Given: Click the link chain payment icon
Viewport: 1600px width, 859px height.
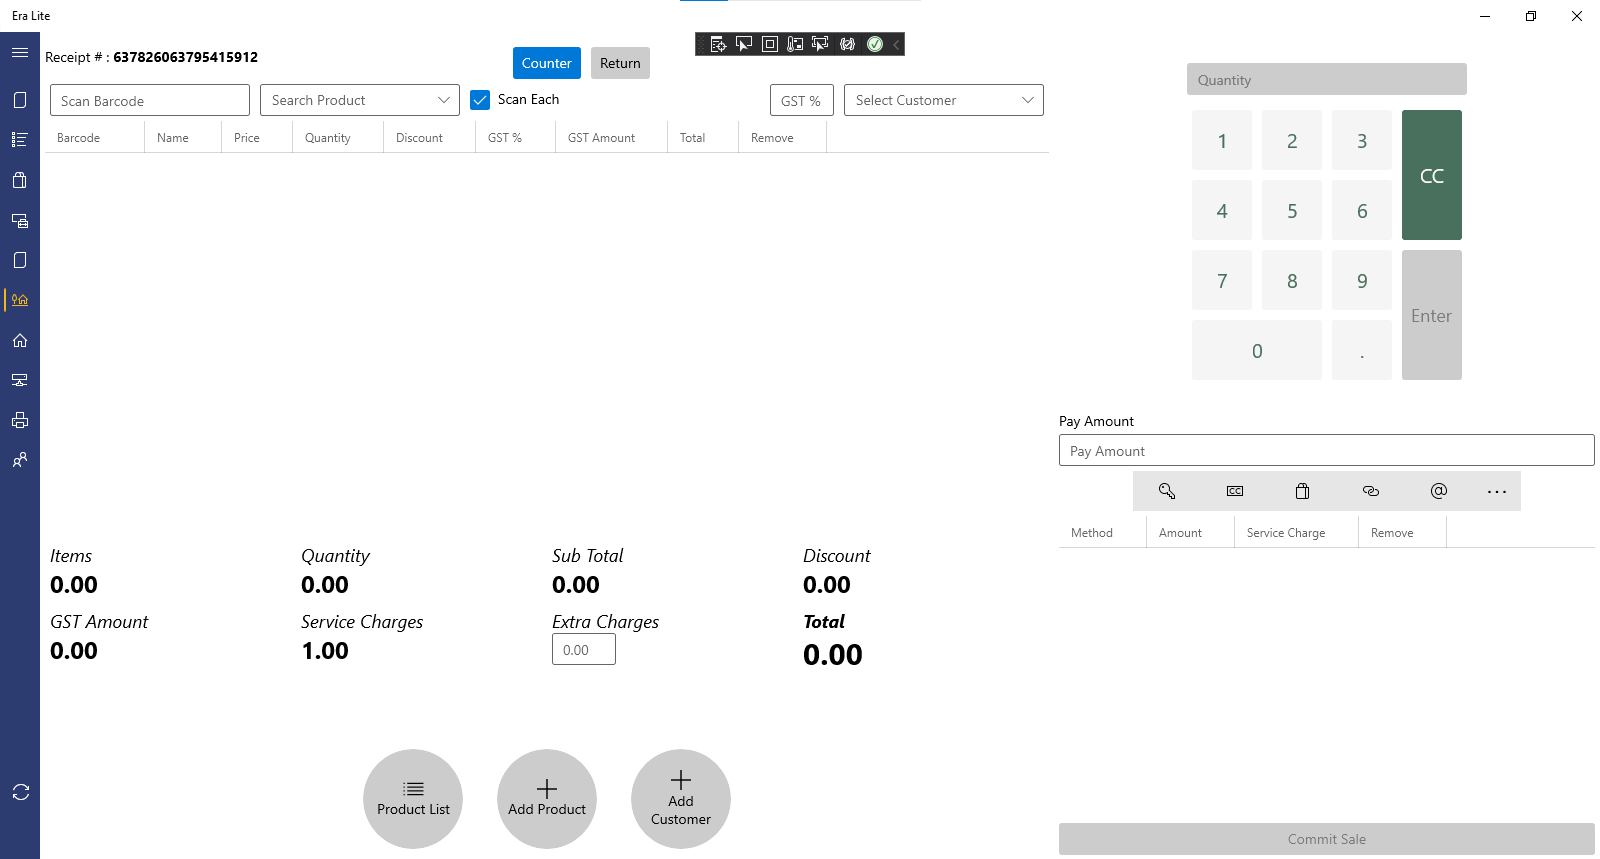Looking at the screenshot, I should 1371,491.
